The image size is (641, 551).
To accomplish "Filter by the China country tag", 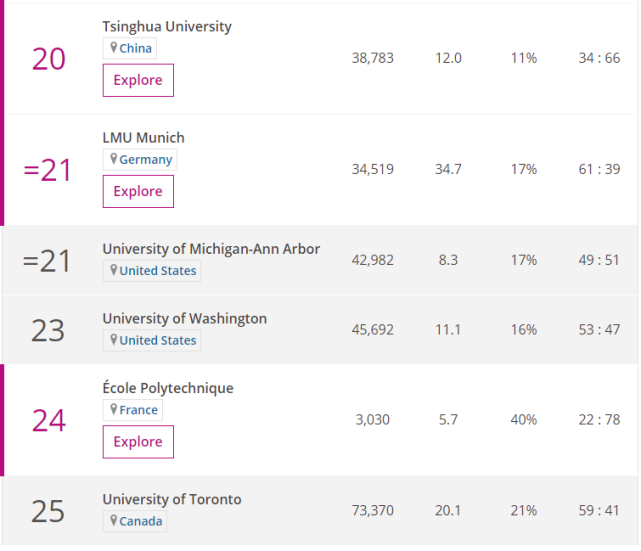I will [136, 49].
